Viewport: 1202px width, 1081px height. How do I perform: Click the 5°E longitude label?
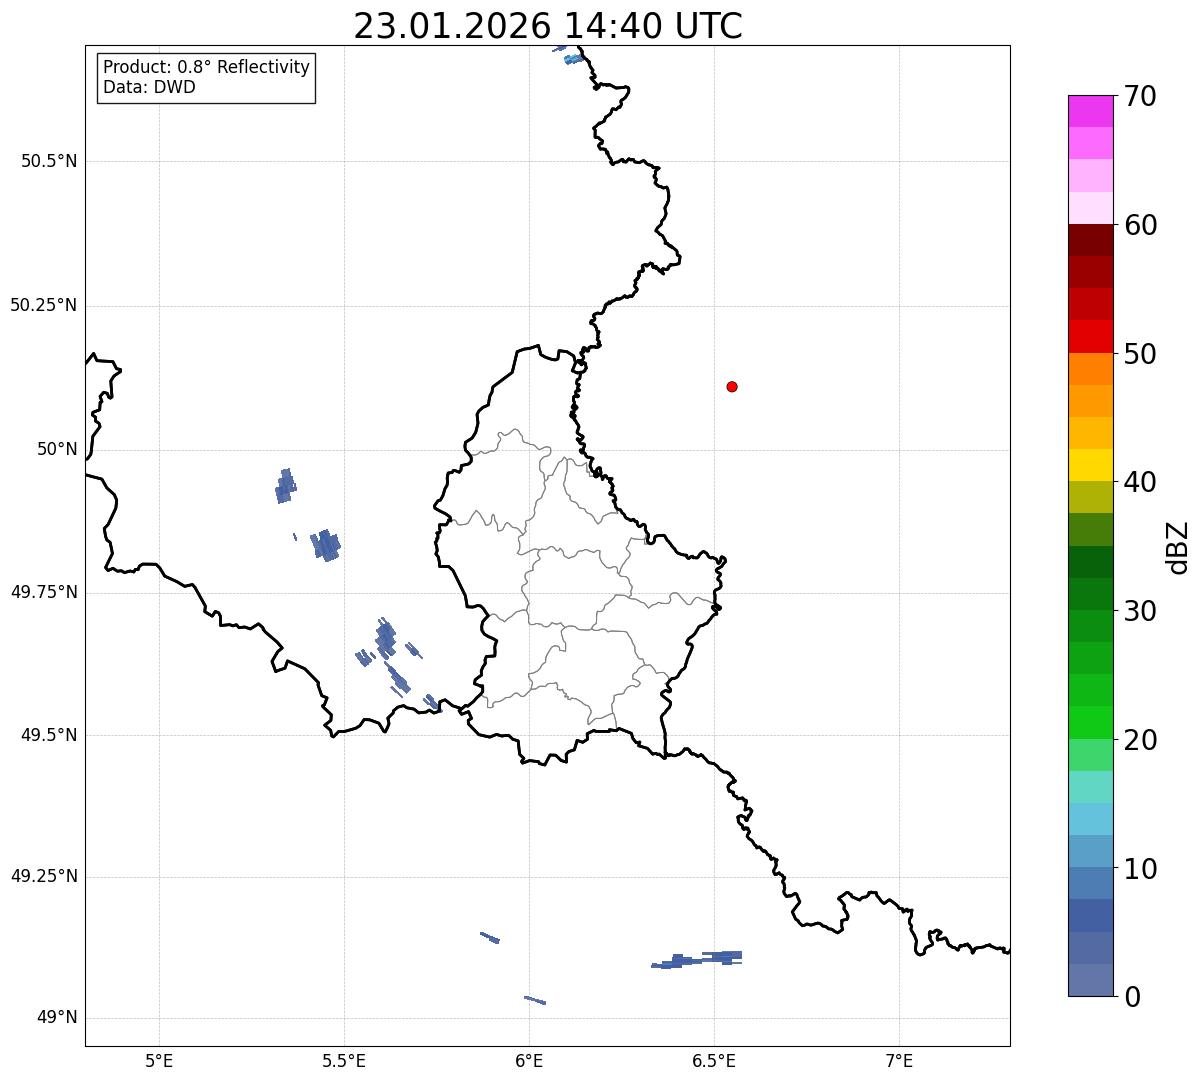(x=159, y=1060)
